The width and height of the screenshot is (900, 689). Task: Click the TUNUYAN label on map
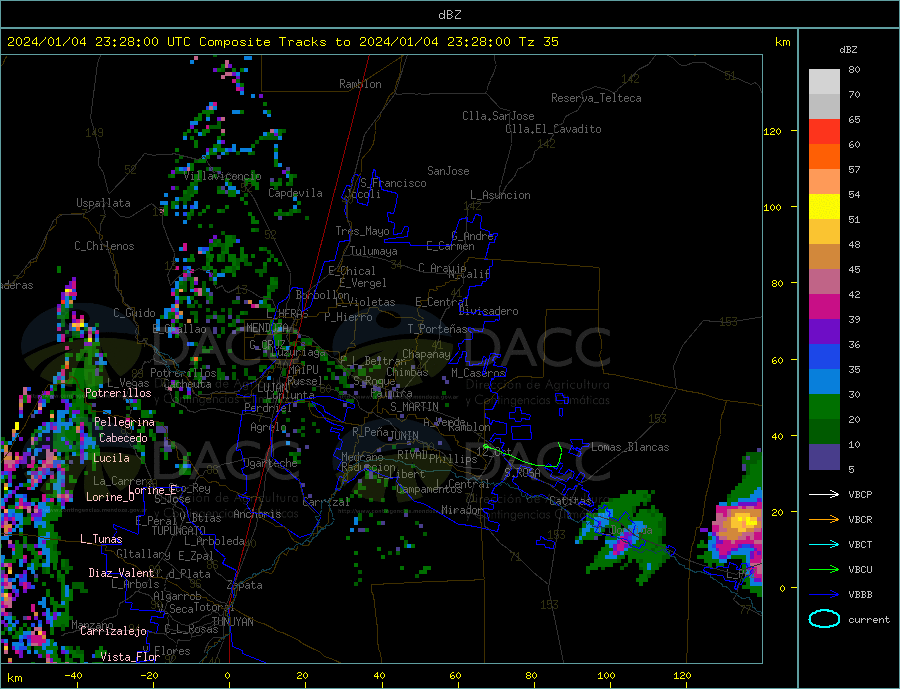coord(232,622)
